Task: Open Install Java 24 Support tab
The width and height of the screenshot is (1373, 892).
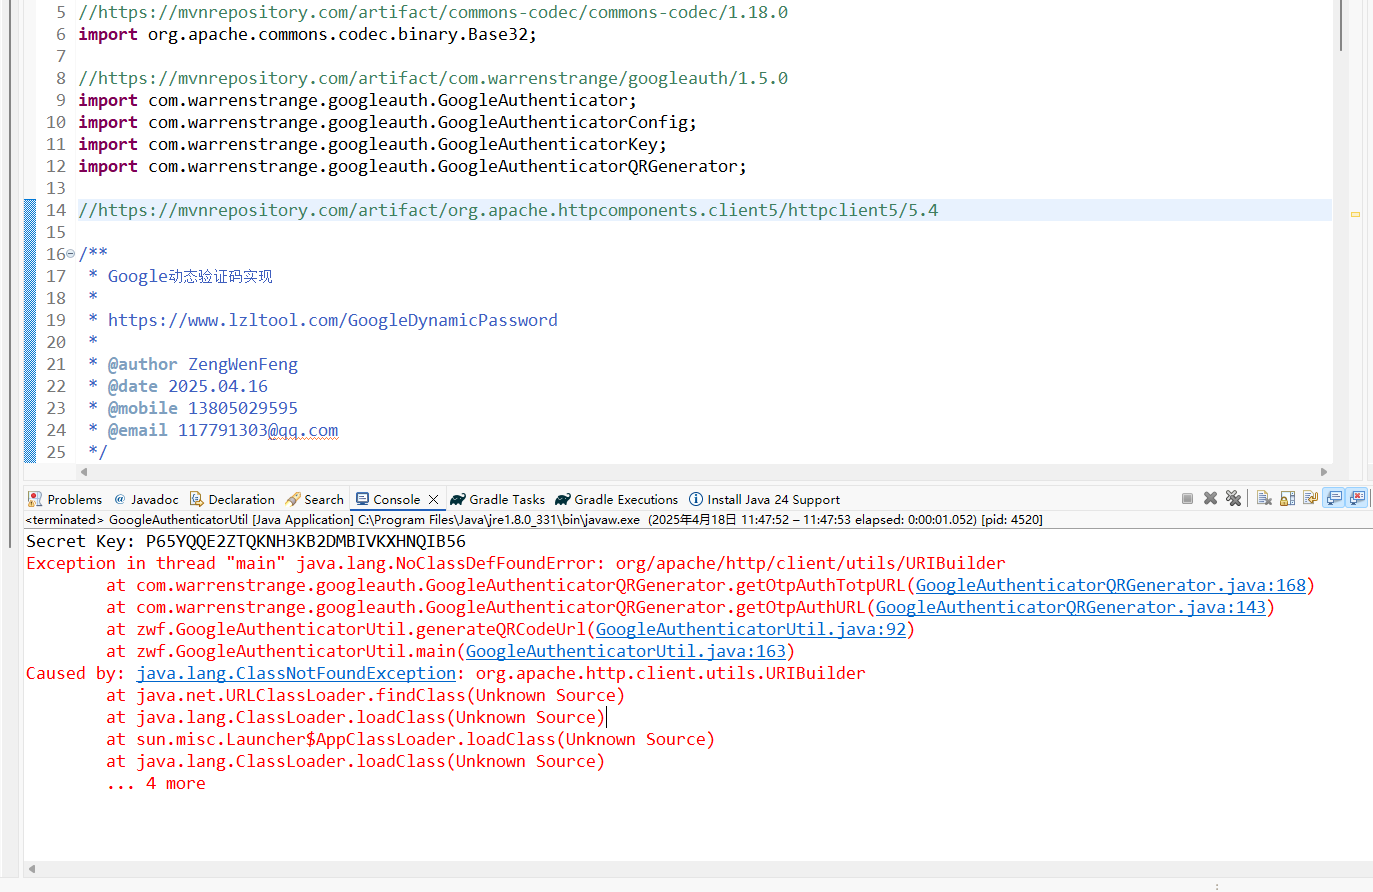Action: tap(764, 499)
